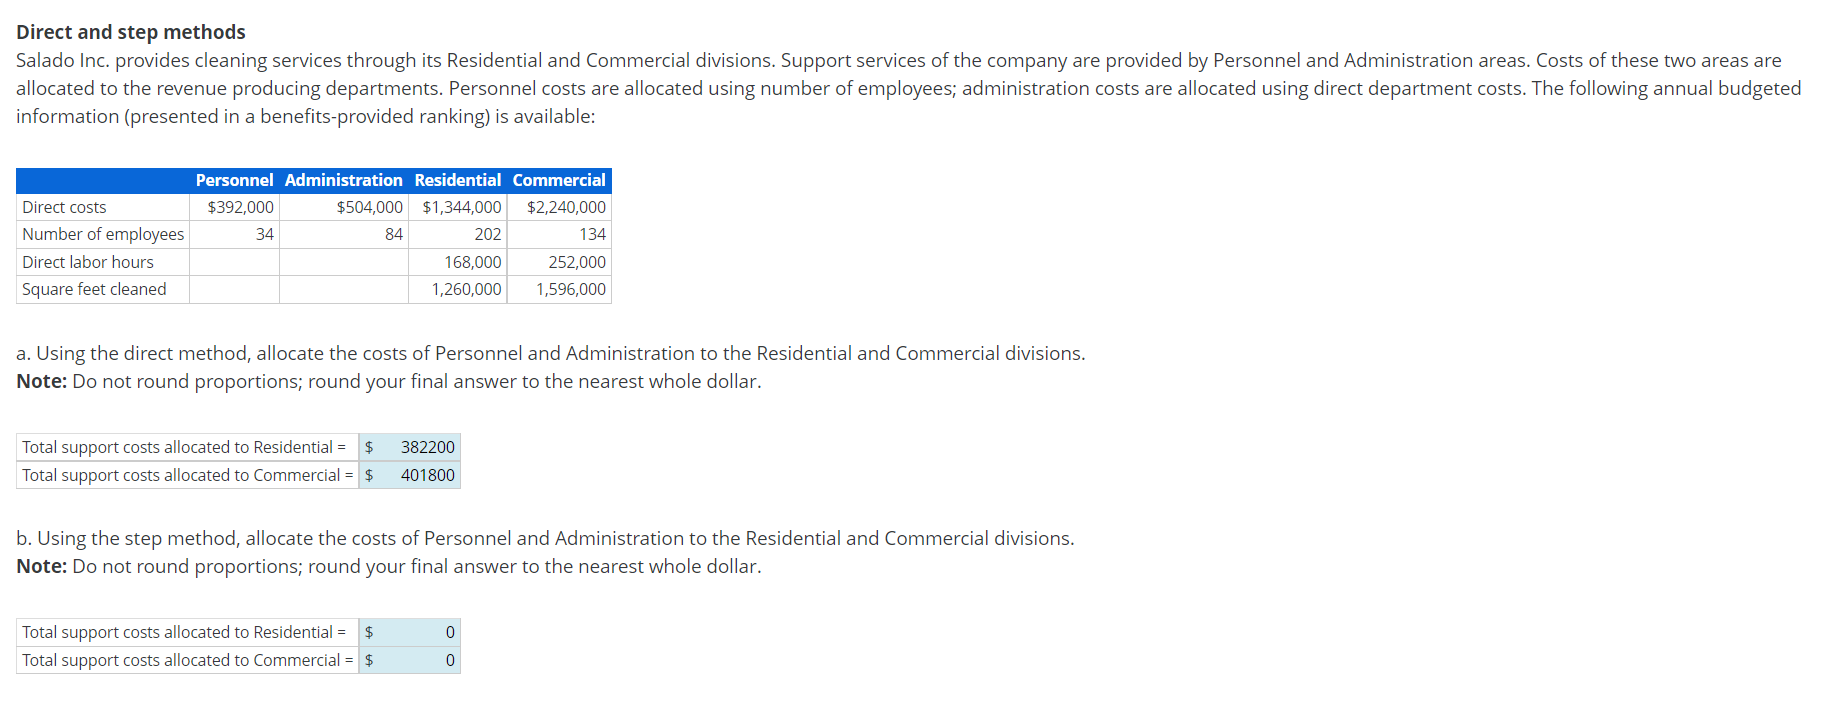Click the Direct and step methods heading
Image resolution: width=1843 pixels, height=701 pixels.
pyautogui.click(x=131, y=32)
